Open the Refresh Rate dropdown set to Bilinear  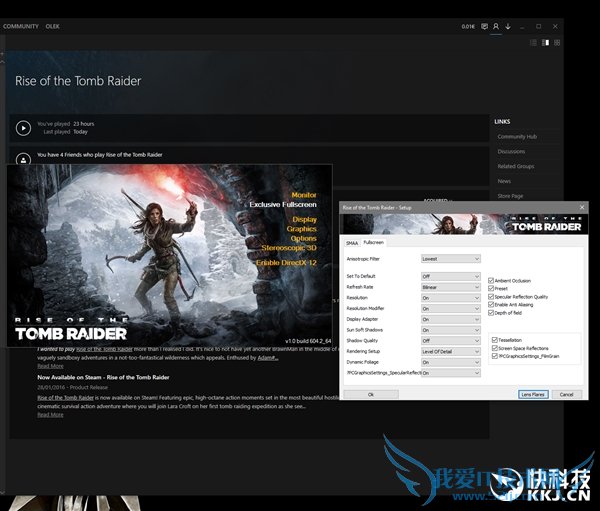pos(450,287)
